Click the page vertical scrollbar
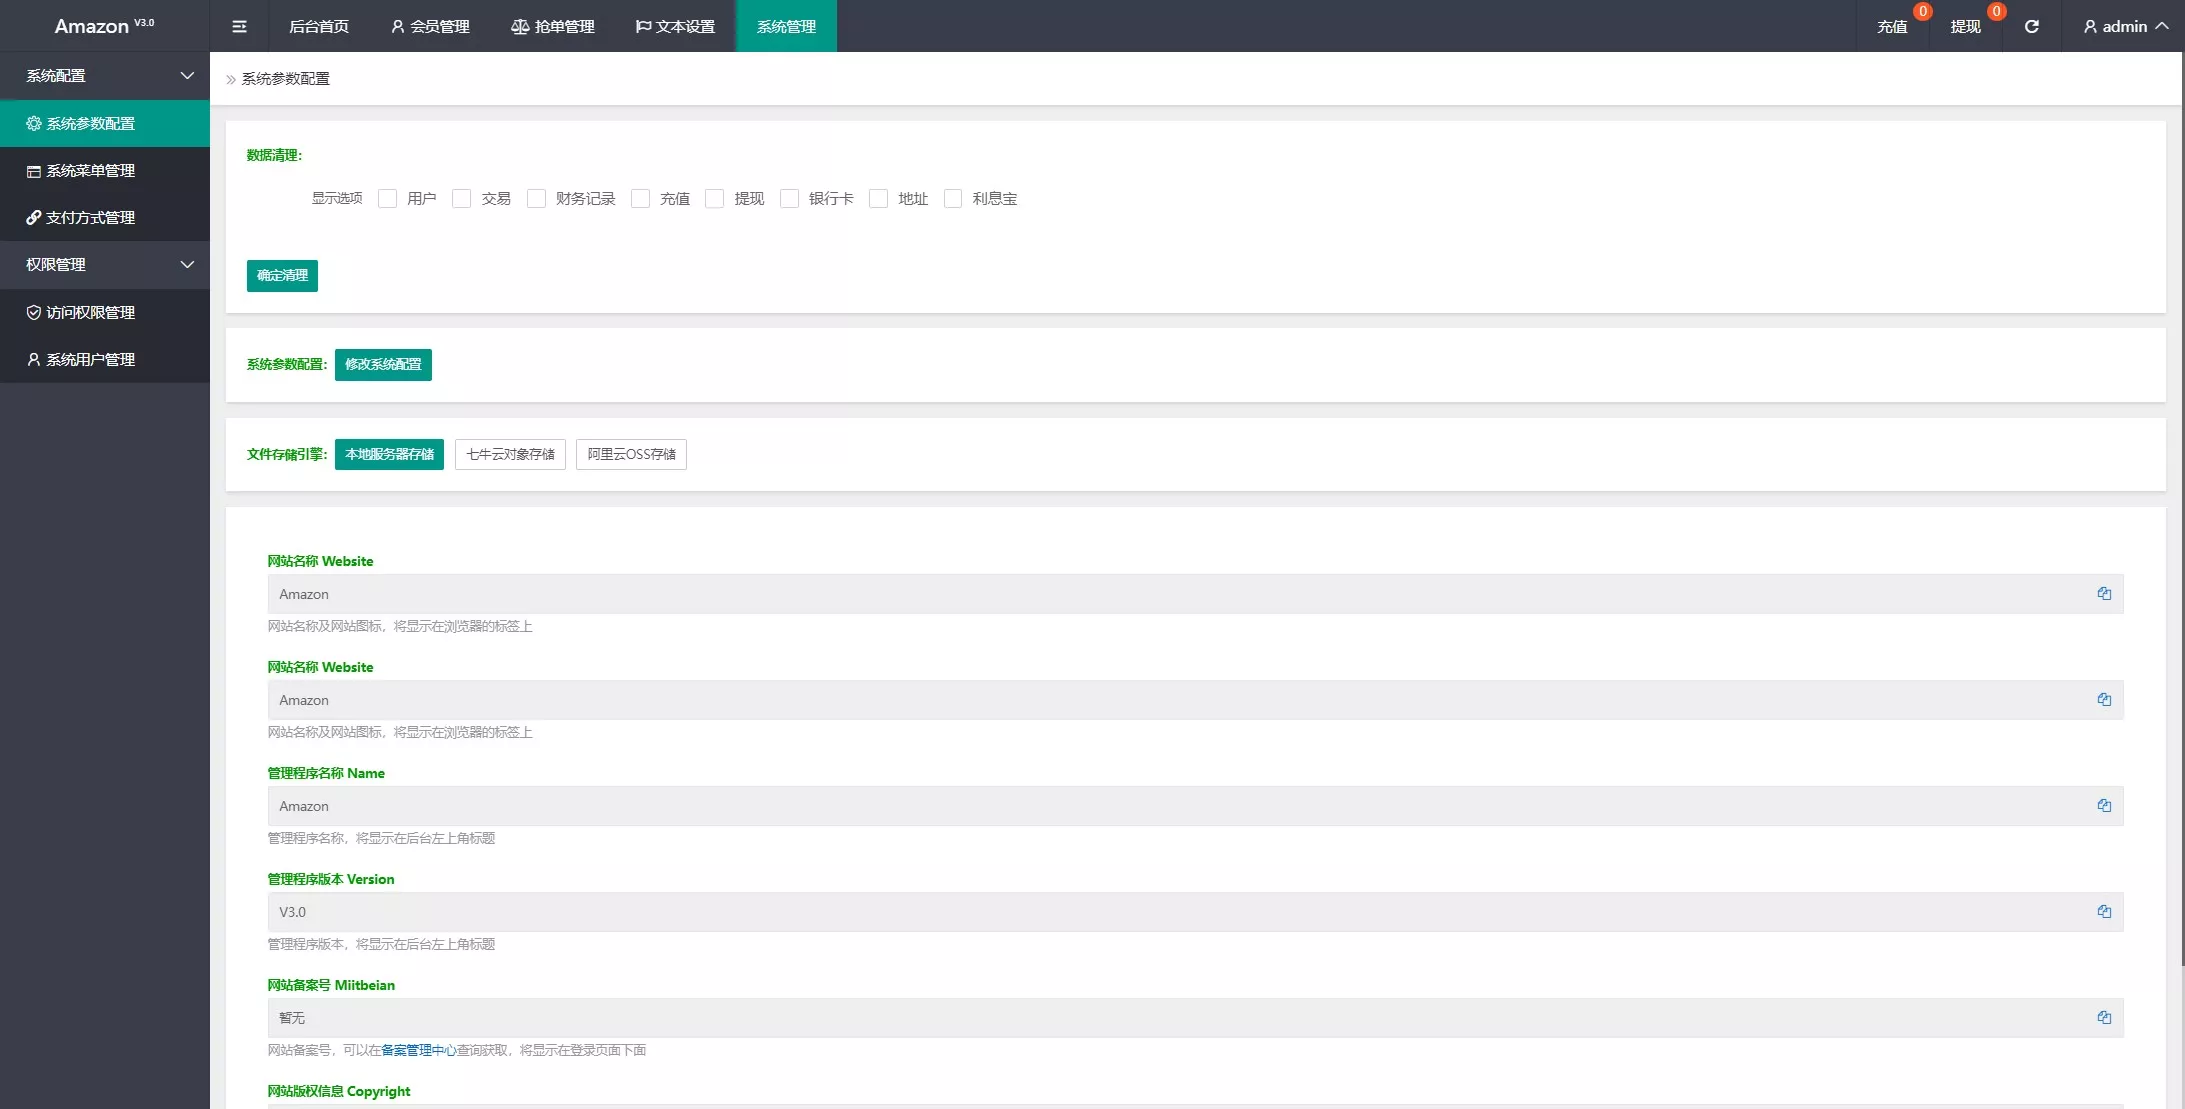This screenshot has height=1109, width=2185. tap(2182, 500)
